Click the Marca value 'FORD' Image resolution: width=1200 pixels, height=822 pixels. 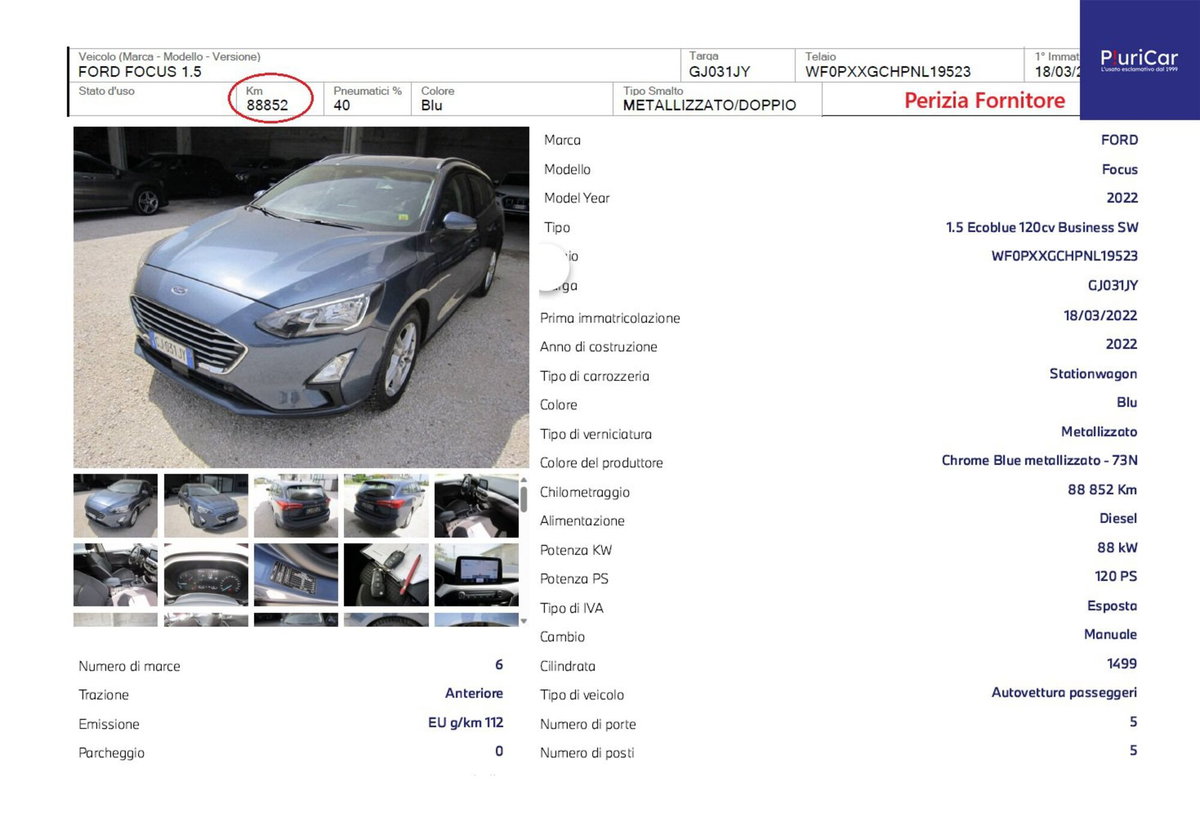(1120, 140)
